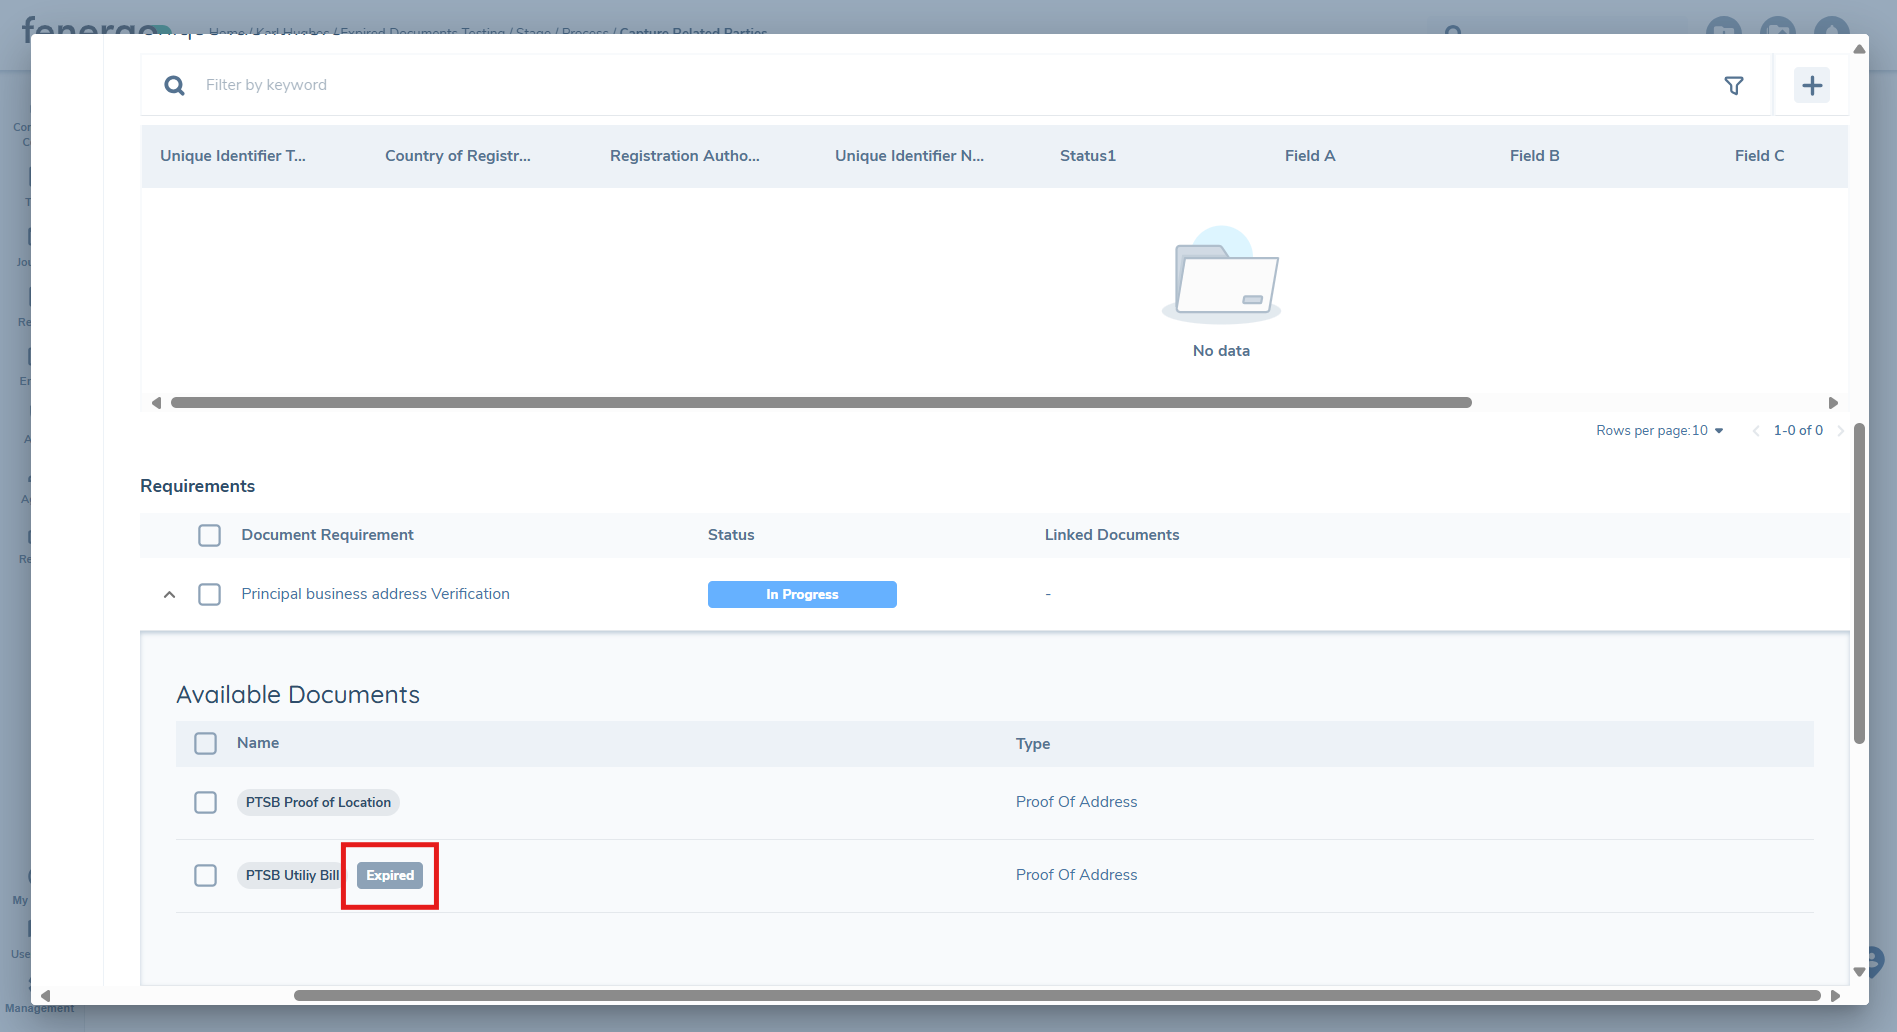Open the rows per page dropdown
The width and height of the screenshot is (1897, 1032).
(x=1717, y=430)
